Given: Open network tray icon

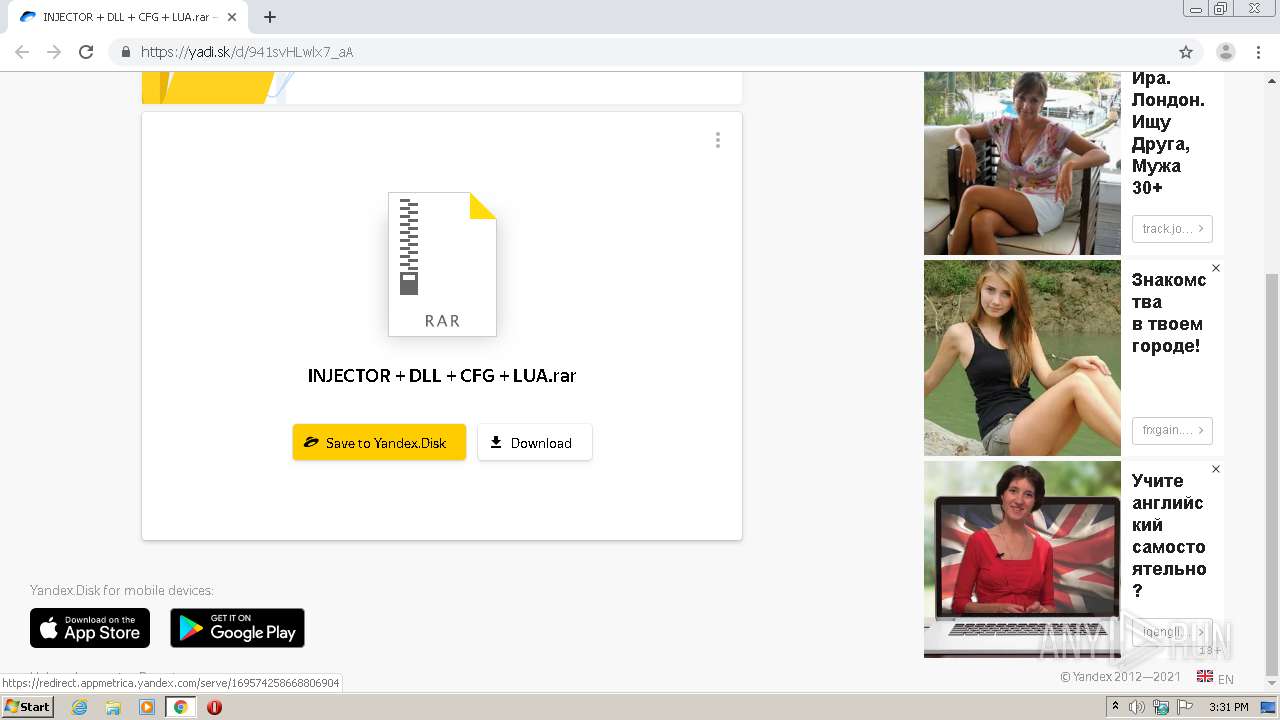Looking at the screenshot, I should click(x=1161, y=707).
